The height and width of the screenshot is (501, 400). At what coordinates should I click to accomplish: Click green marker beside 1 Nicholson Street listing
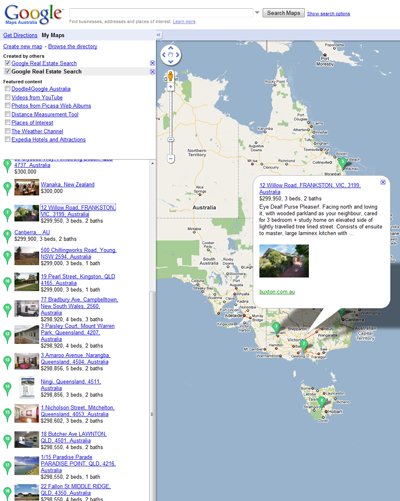point(7,415)
